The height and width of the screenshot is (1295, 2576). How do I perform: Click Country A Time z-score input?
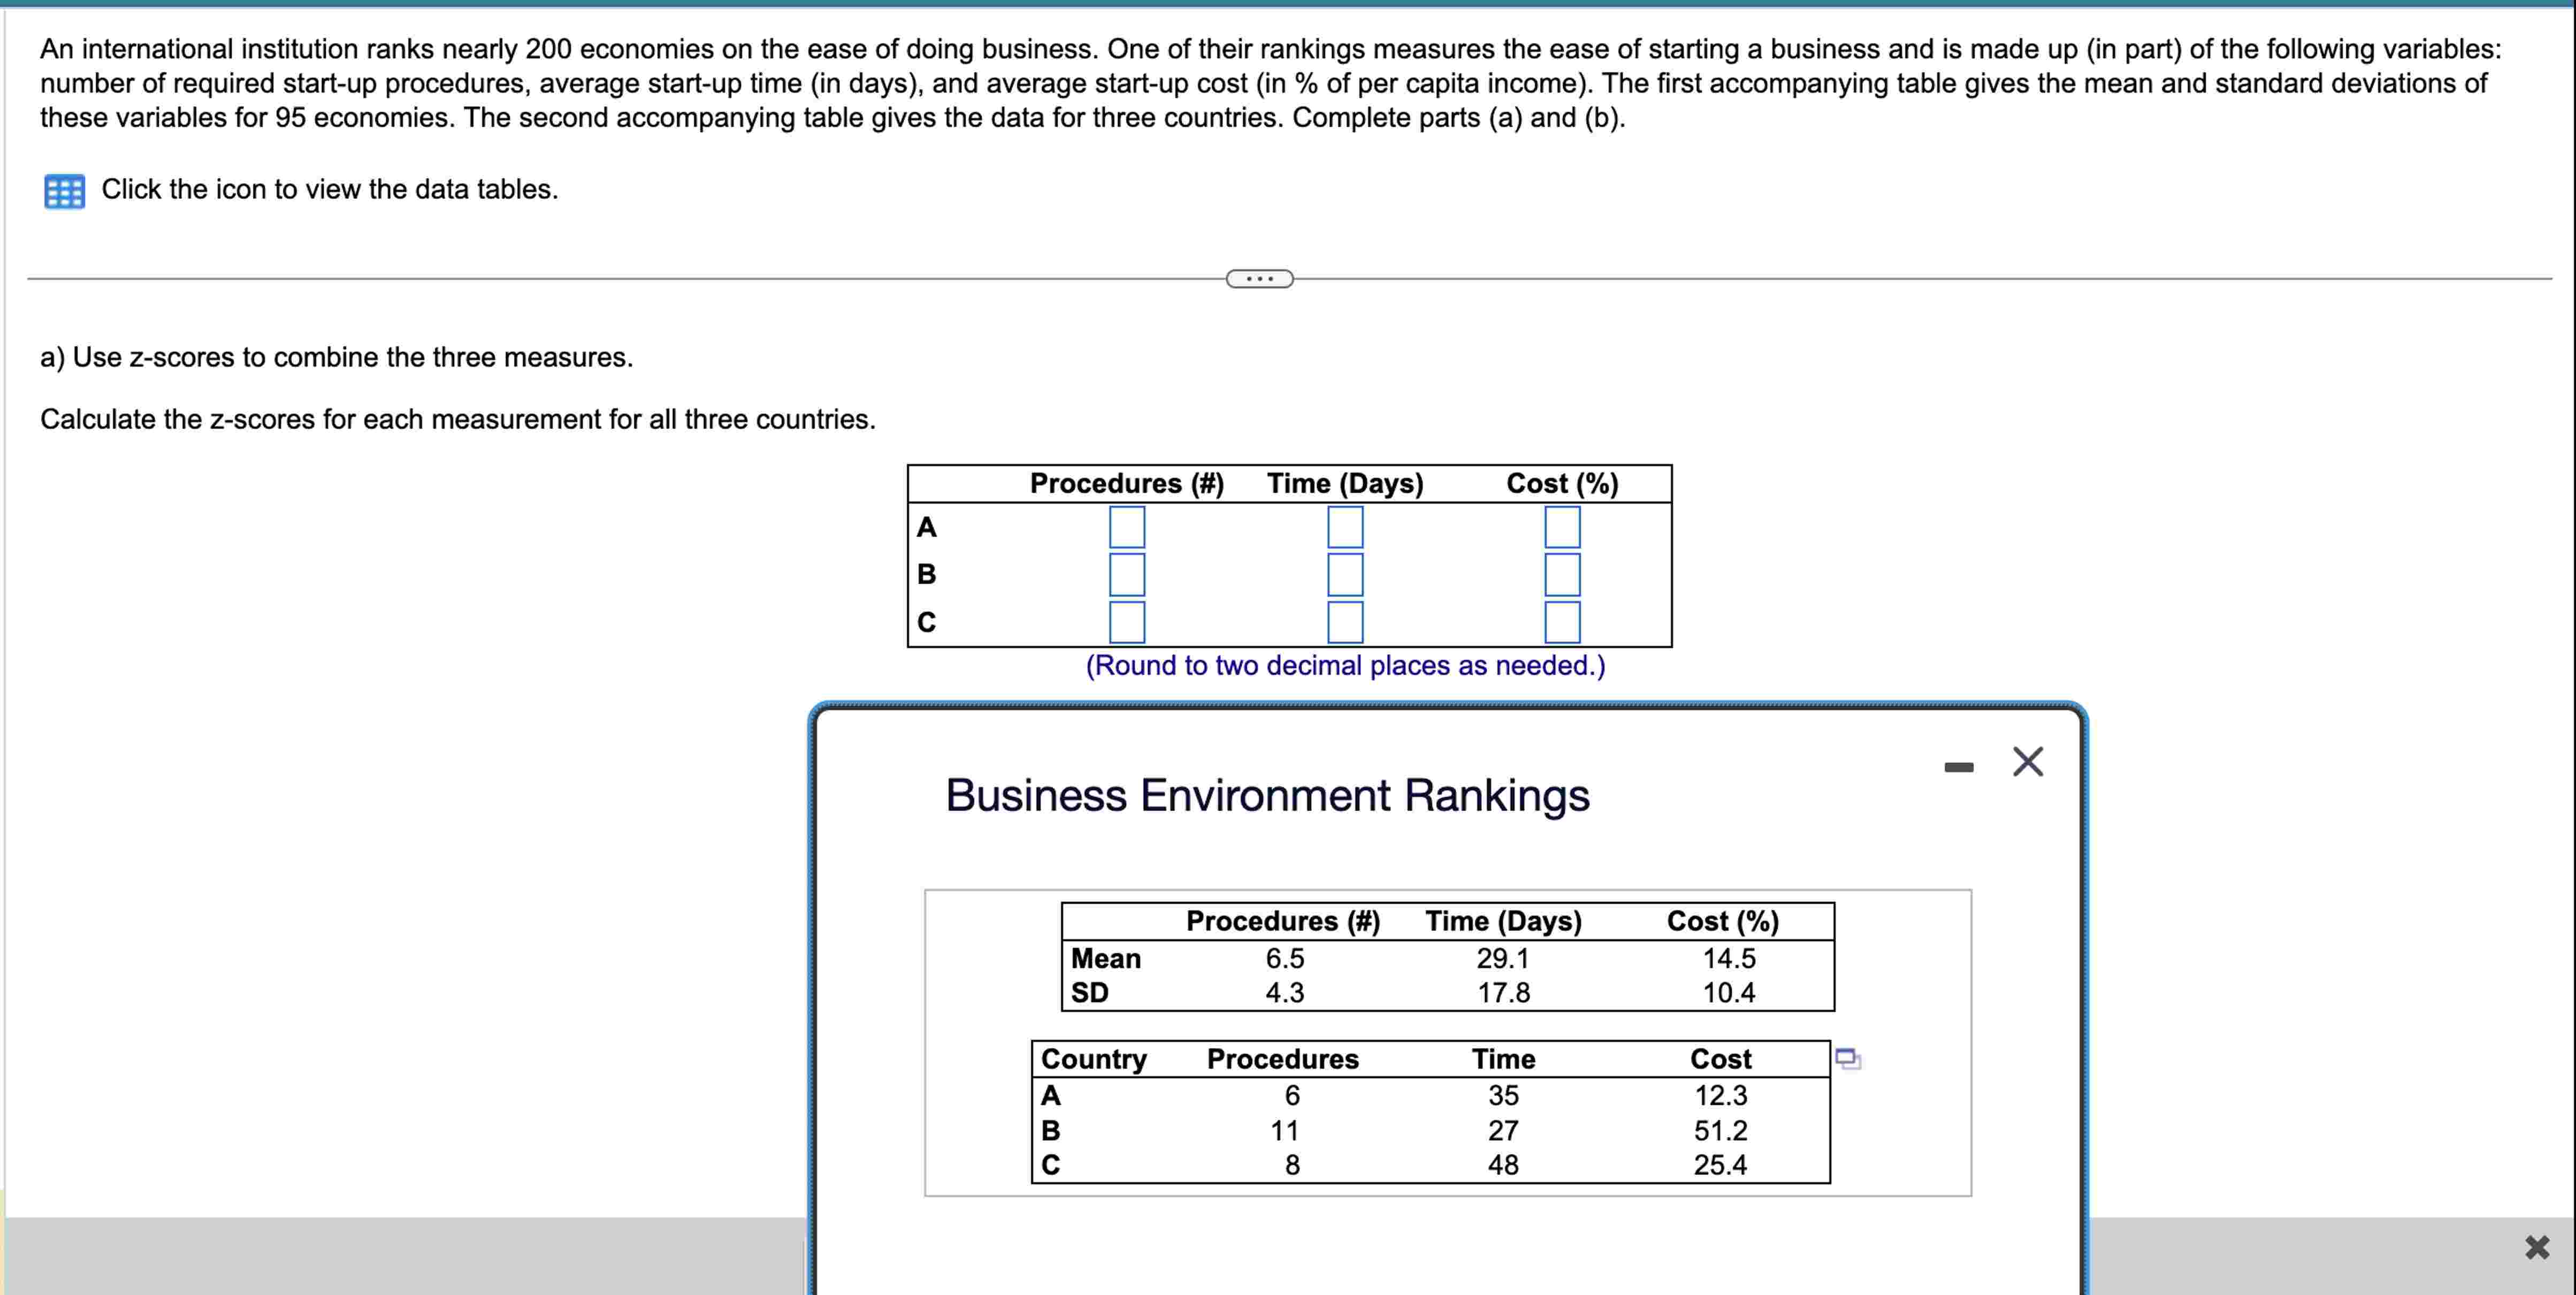[x=1344, y=527]
